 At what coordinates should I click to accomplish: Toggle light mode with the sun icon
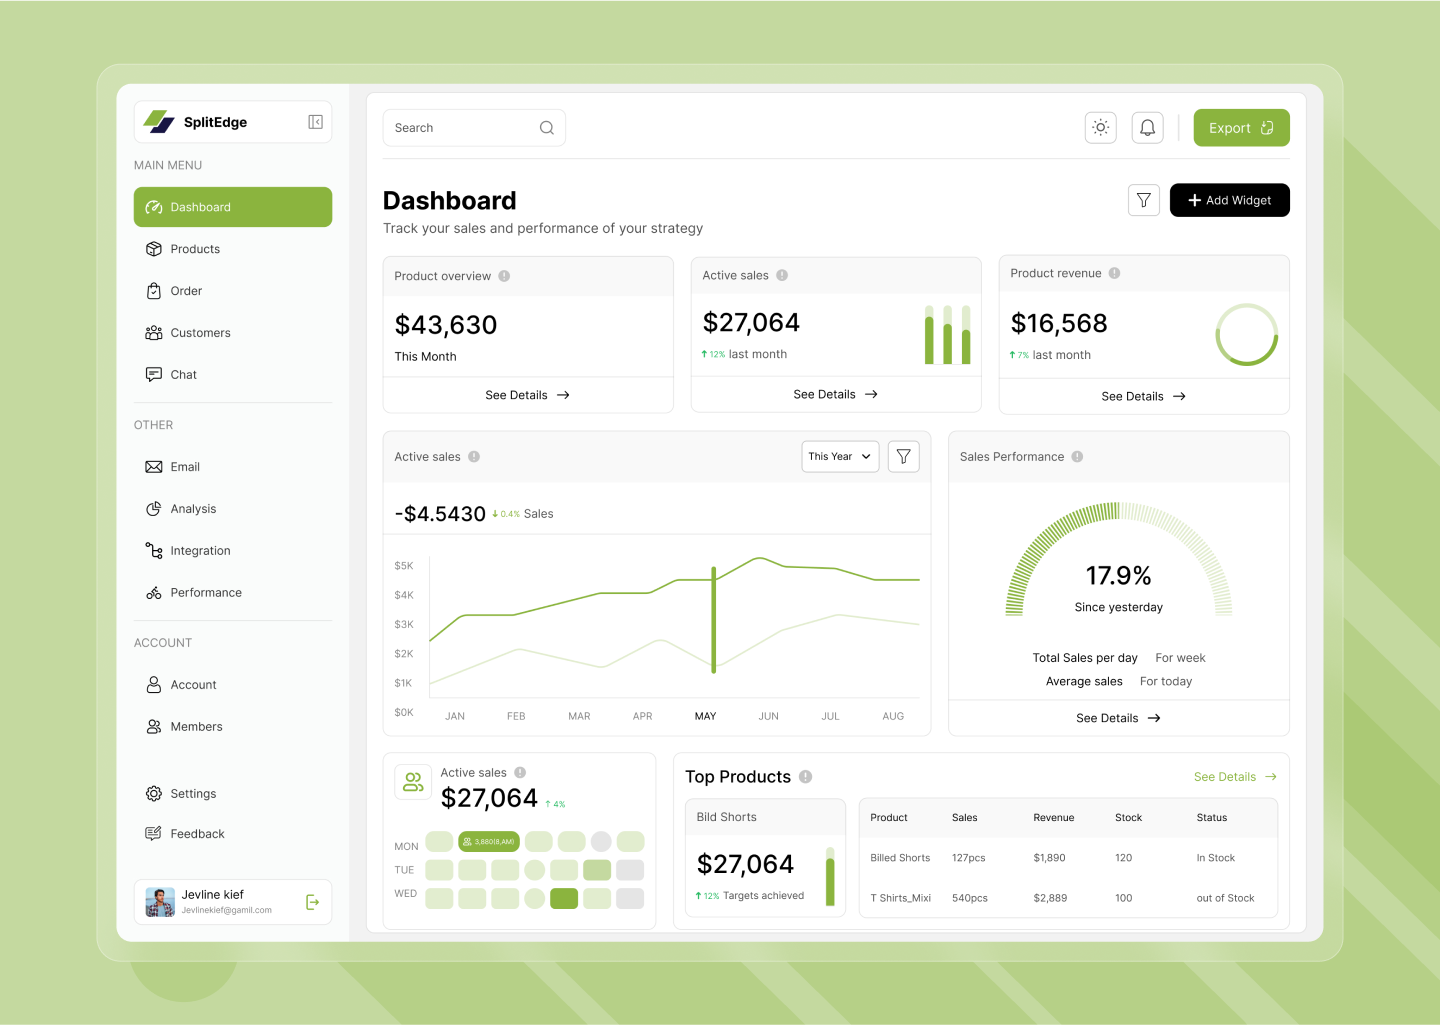tap(1100, 127)
